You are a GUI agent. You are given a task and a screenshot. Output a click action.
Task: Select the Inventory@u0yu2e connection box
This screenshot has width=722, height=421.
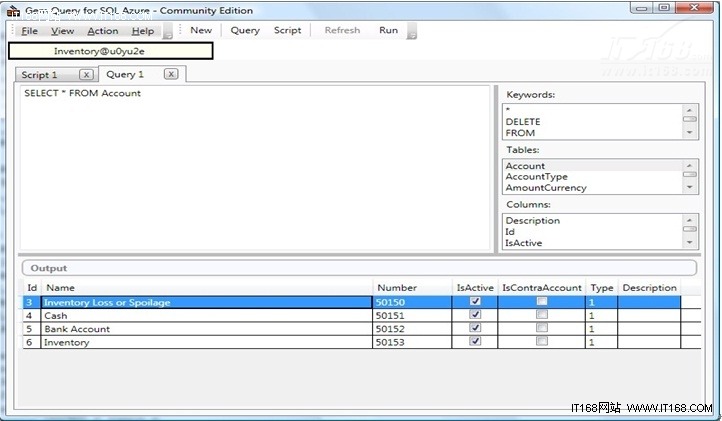111,51
